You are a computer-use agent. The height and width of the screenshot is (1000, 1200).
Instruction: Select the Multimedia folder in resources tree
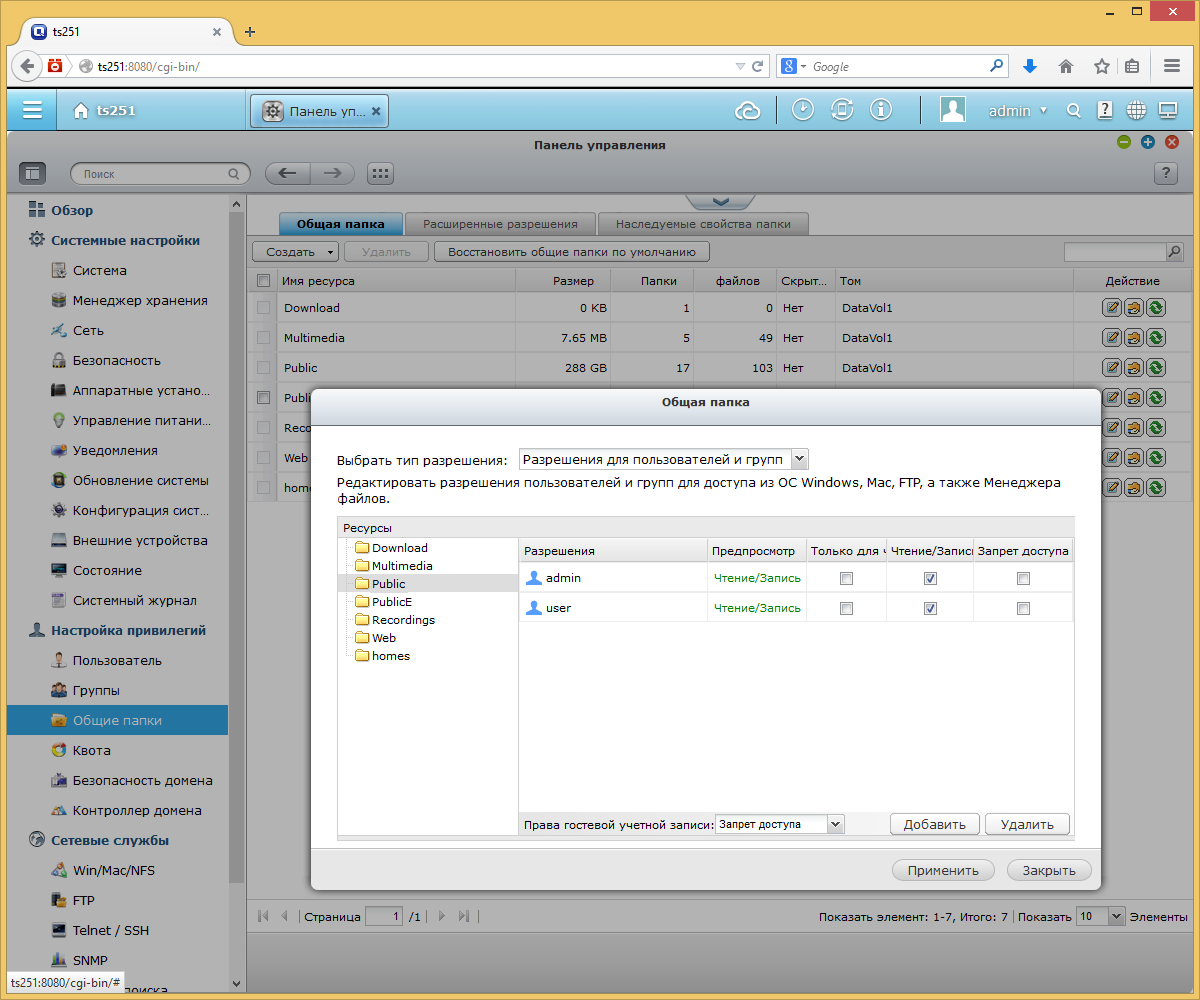(402, 566)
